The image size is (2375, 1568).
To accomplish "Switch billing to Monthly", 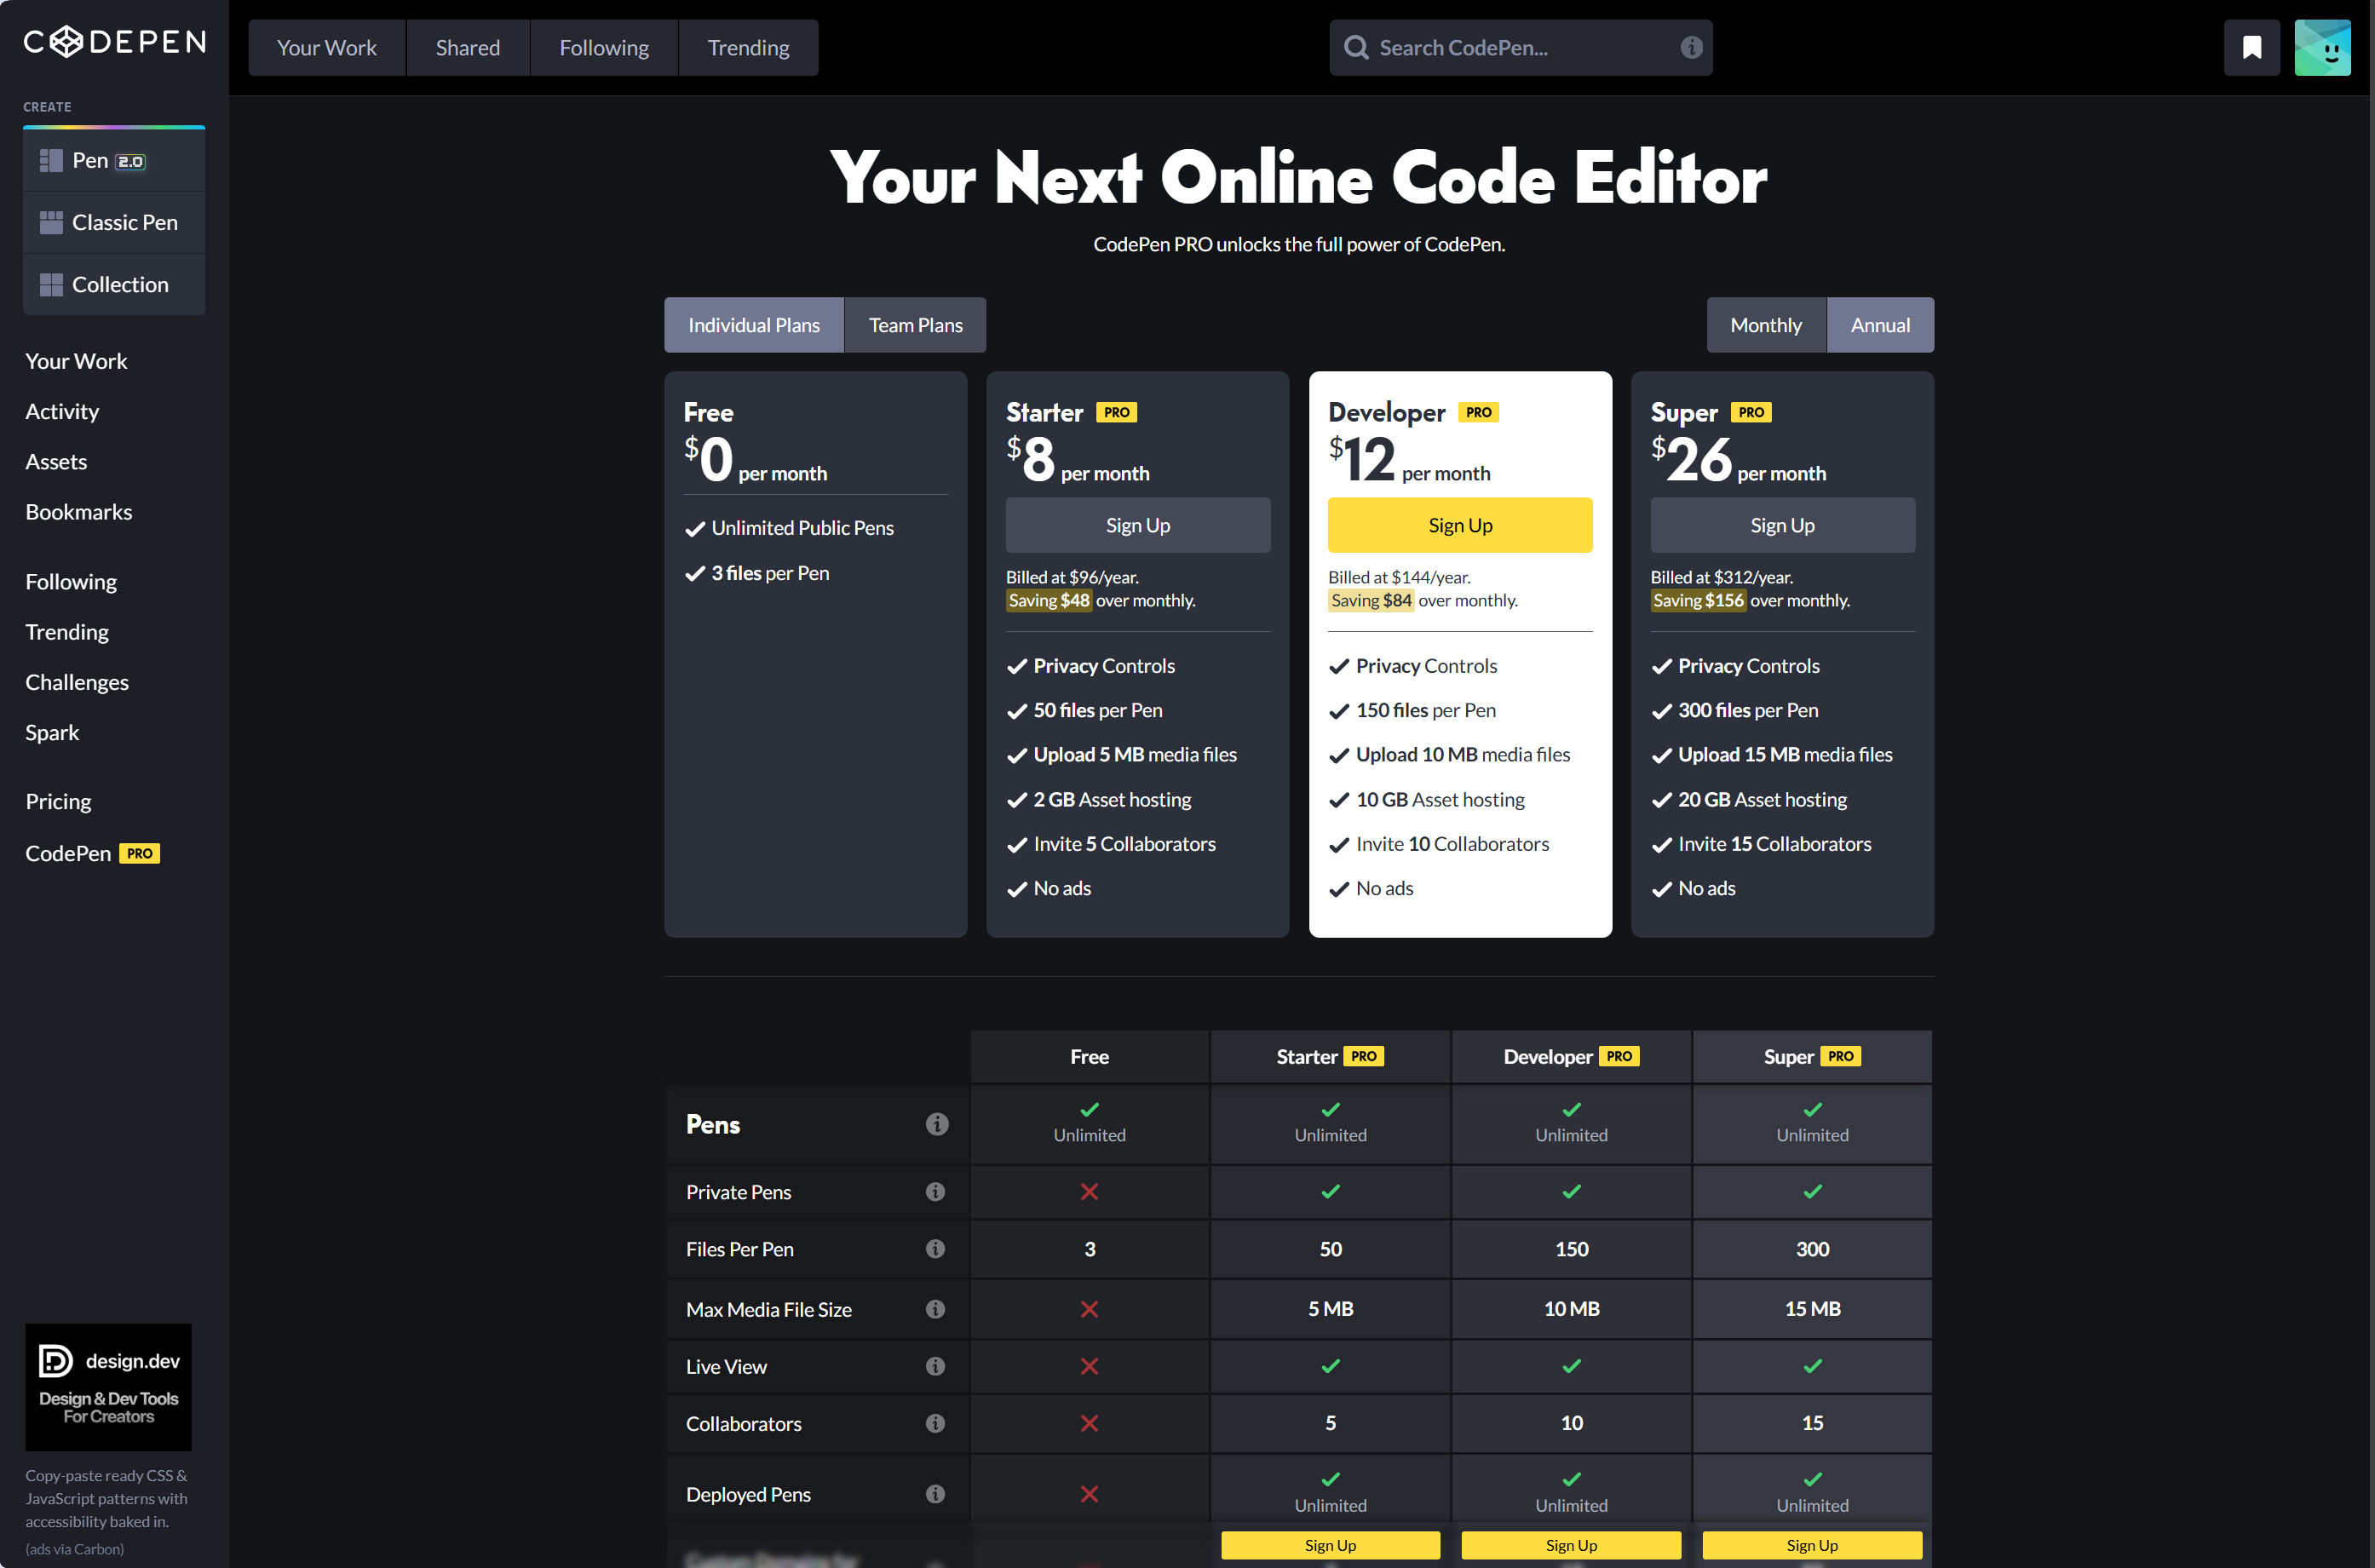I will 1766,325.
